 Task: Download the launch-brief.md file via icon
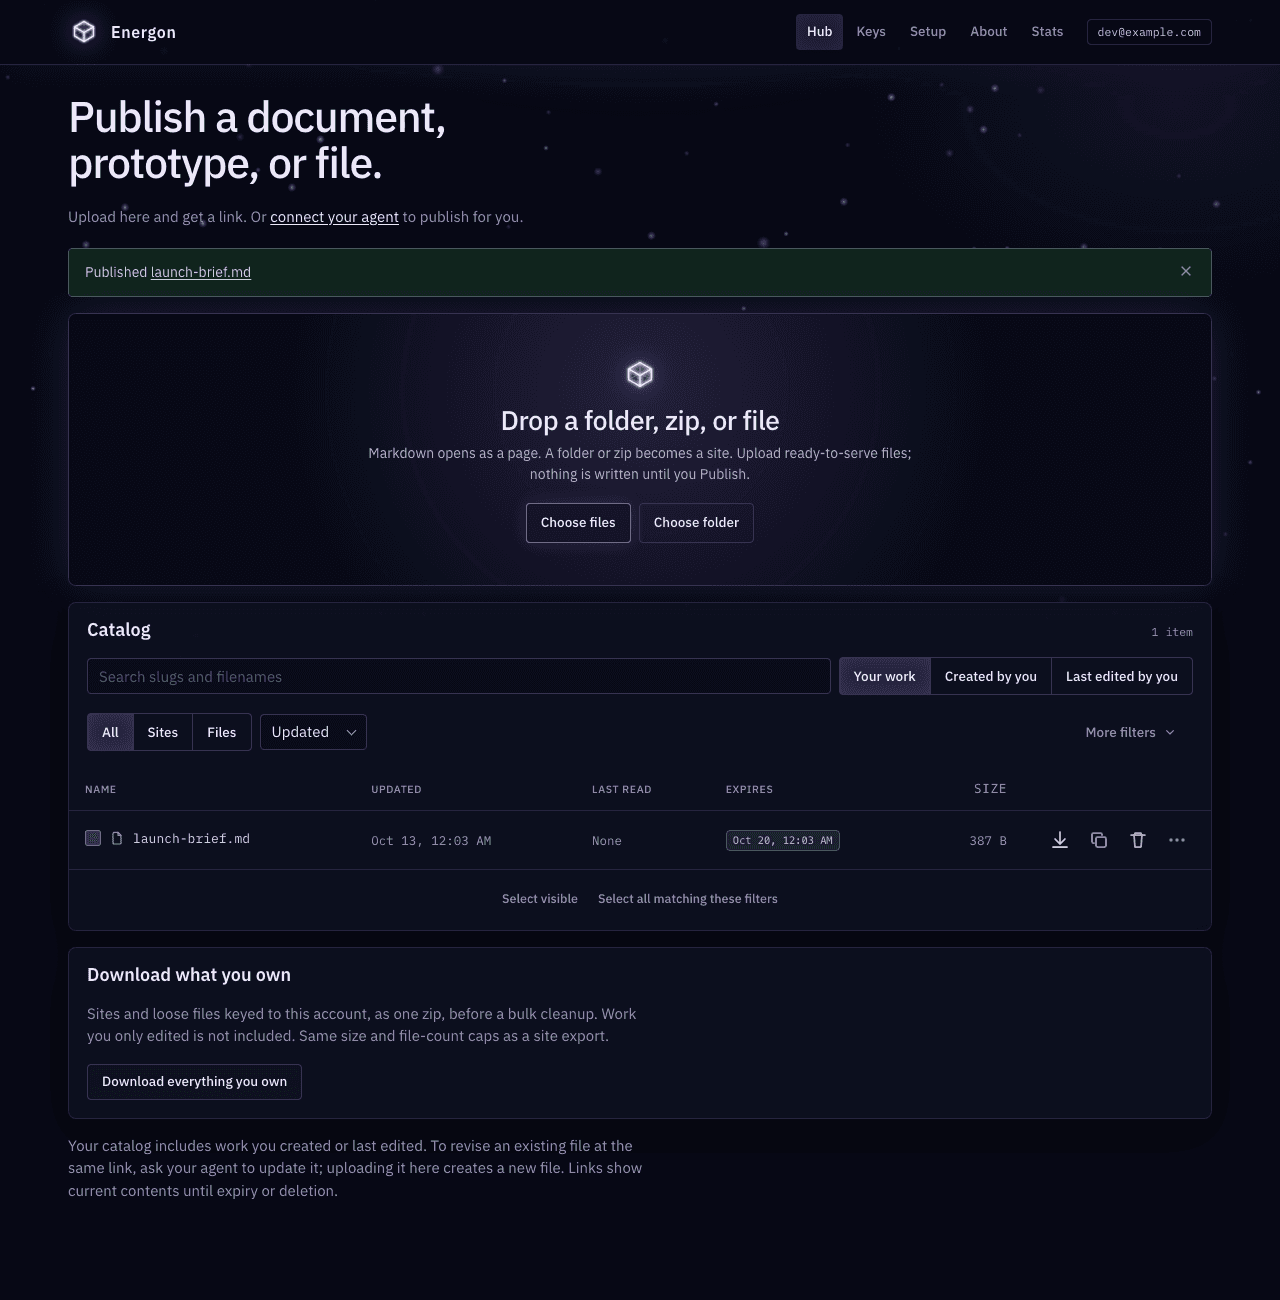pyautogui.click(x=1060, y=840)
